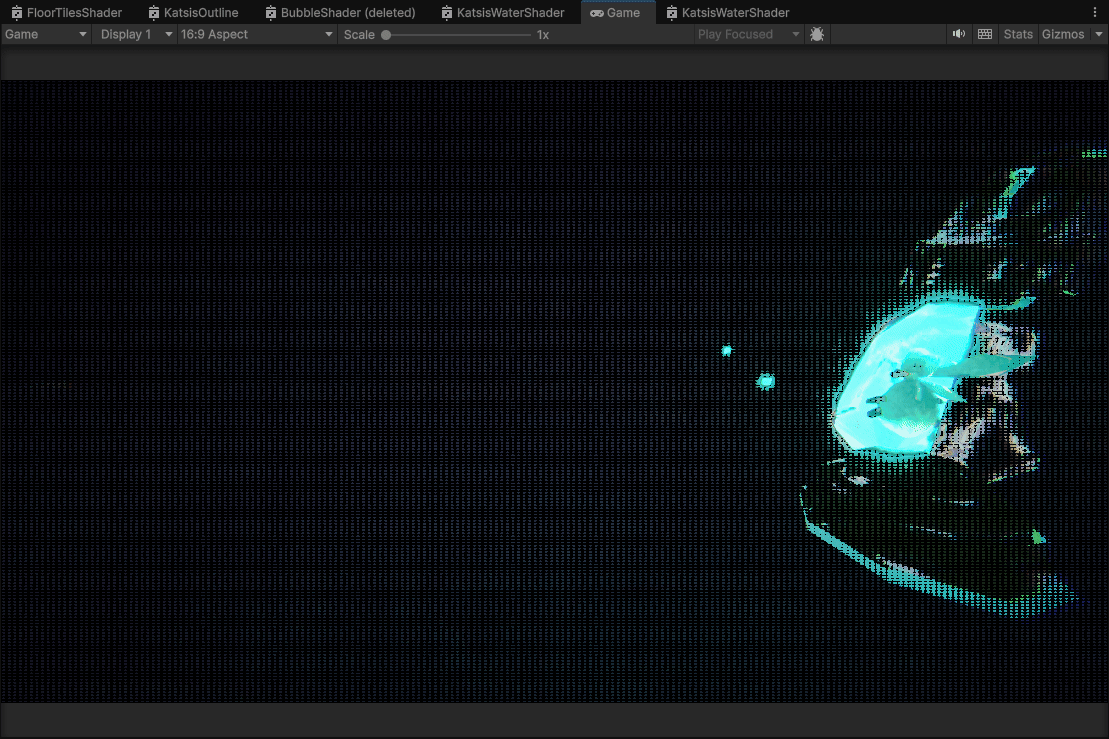Click the Game tab controller icon
The width and height of the screenshot is (1109, 739).
coord(596,13)
